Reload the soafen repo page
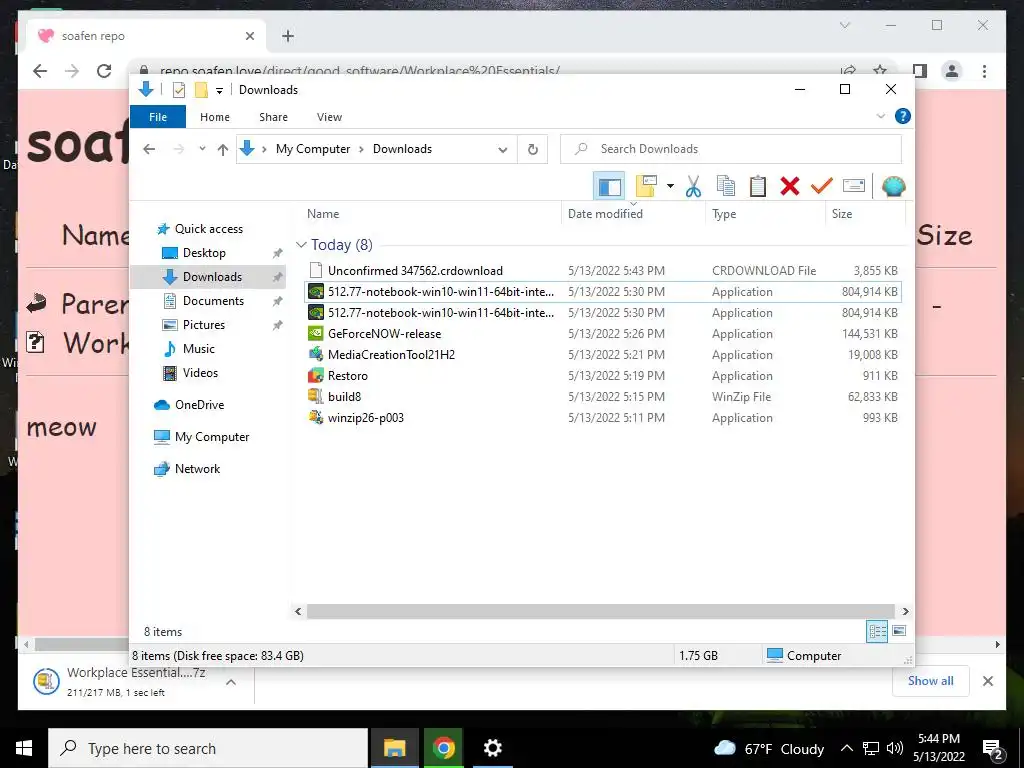This screenshot has width=1024, height=768. pos(104,71)
